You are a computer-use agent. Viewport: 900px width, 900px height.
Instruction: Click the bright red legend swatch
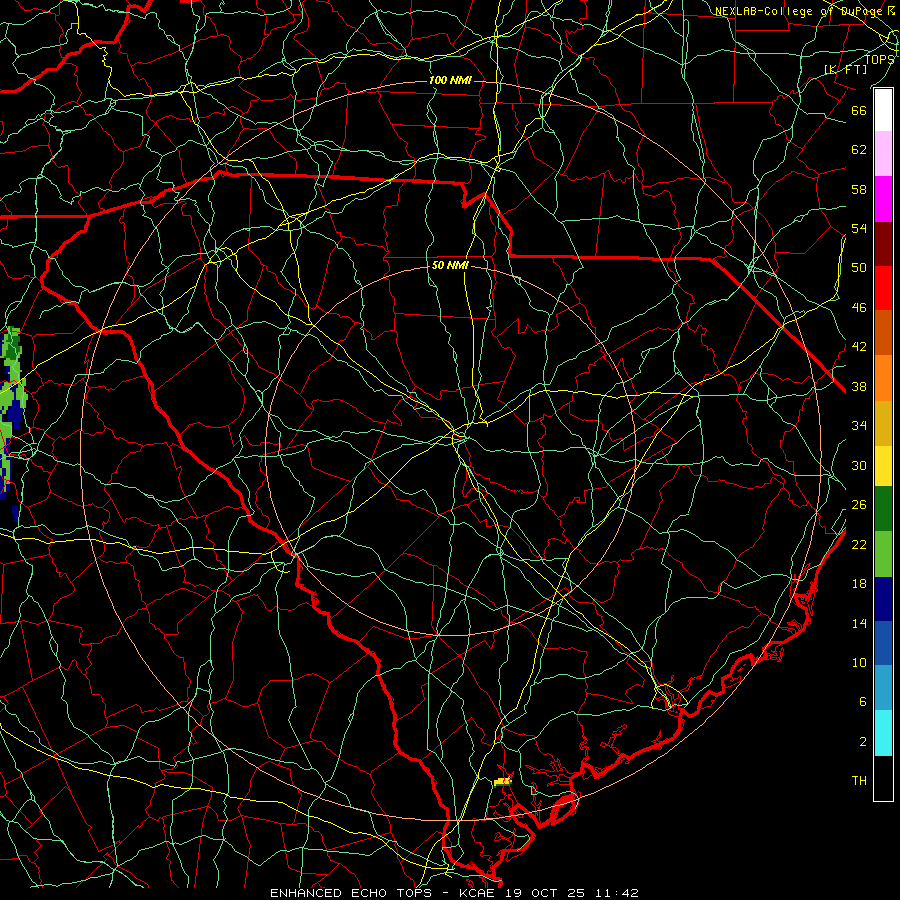(x=883, y=288)
